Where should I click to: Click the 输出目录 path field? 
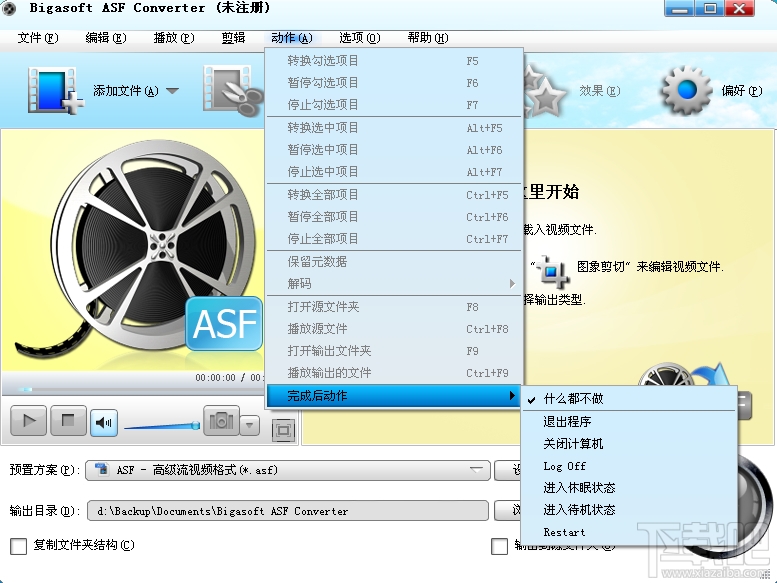pos(288,511)
